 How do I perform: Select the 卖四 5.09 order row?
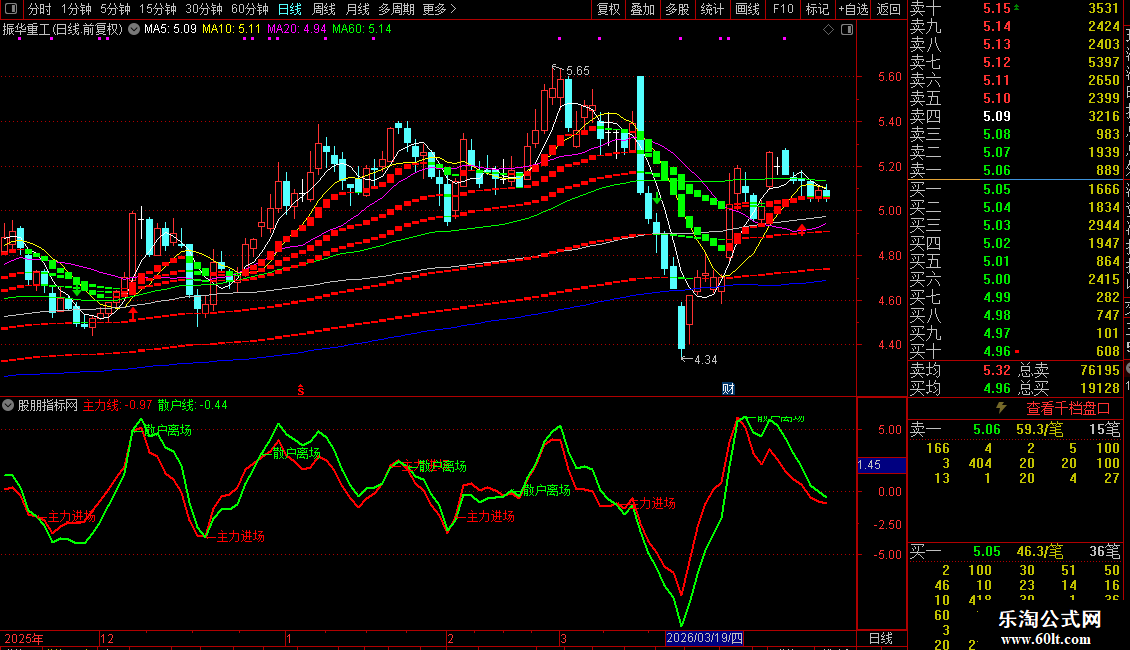(1015, 116)
